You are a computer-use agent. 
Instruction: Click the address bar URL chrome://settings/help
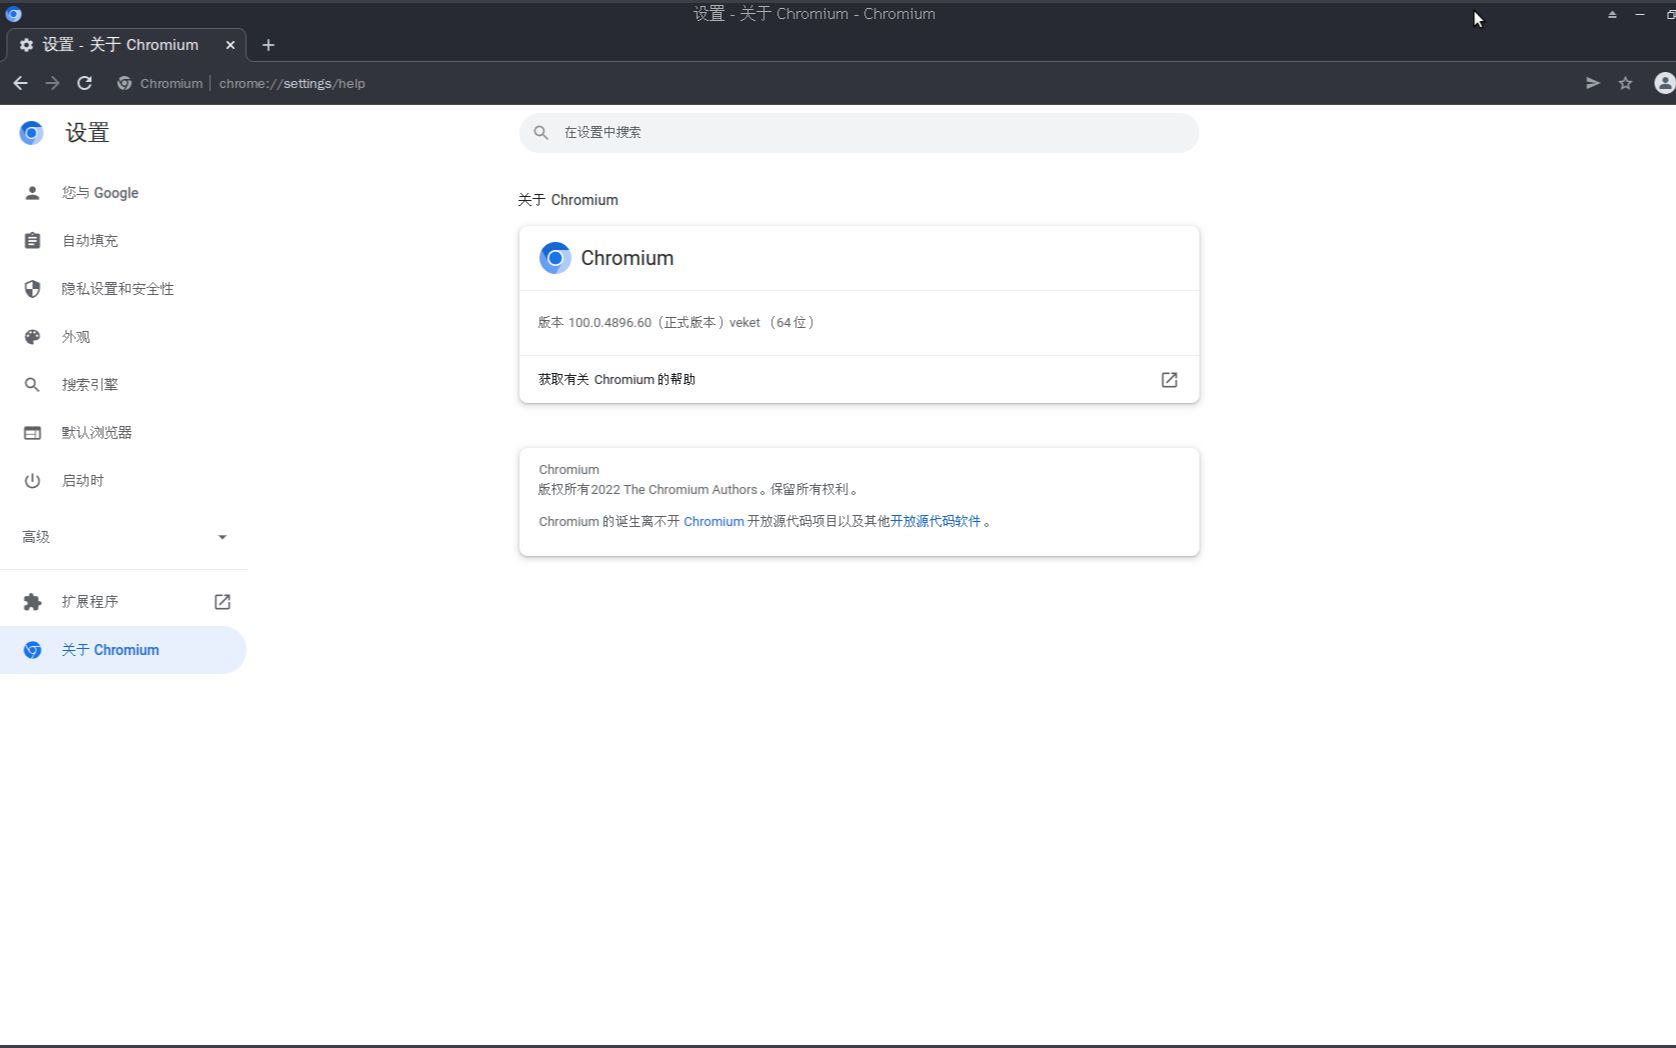point(292,83)
